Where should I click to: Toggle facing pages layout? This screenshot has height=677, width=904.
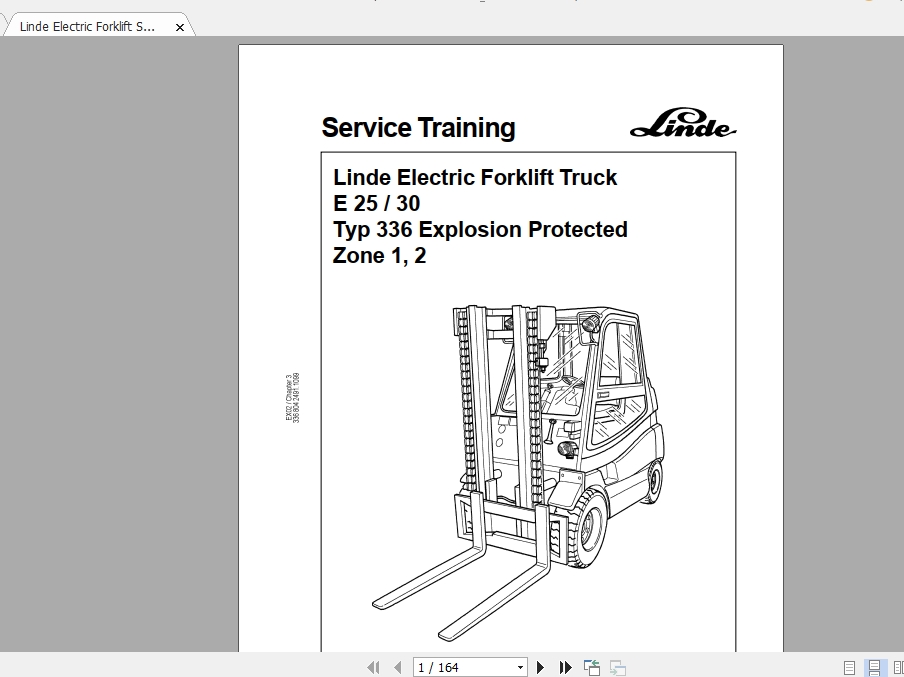(x=898, y=667)
